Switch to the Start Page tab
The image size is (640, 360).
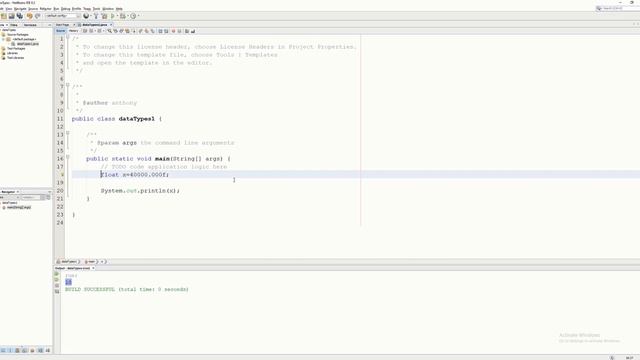click(x=62, y=25)
